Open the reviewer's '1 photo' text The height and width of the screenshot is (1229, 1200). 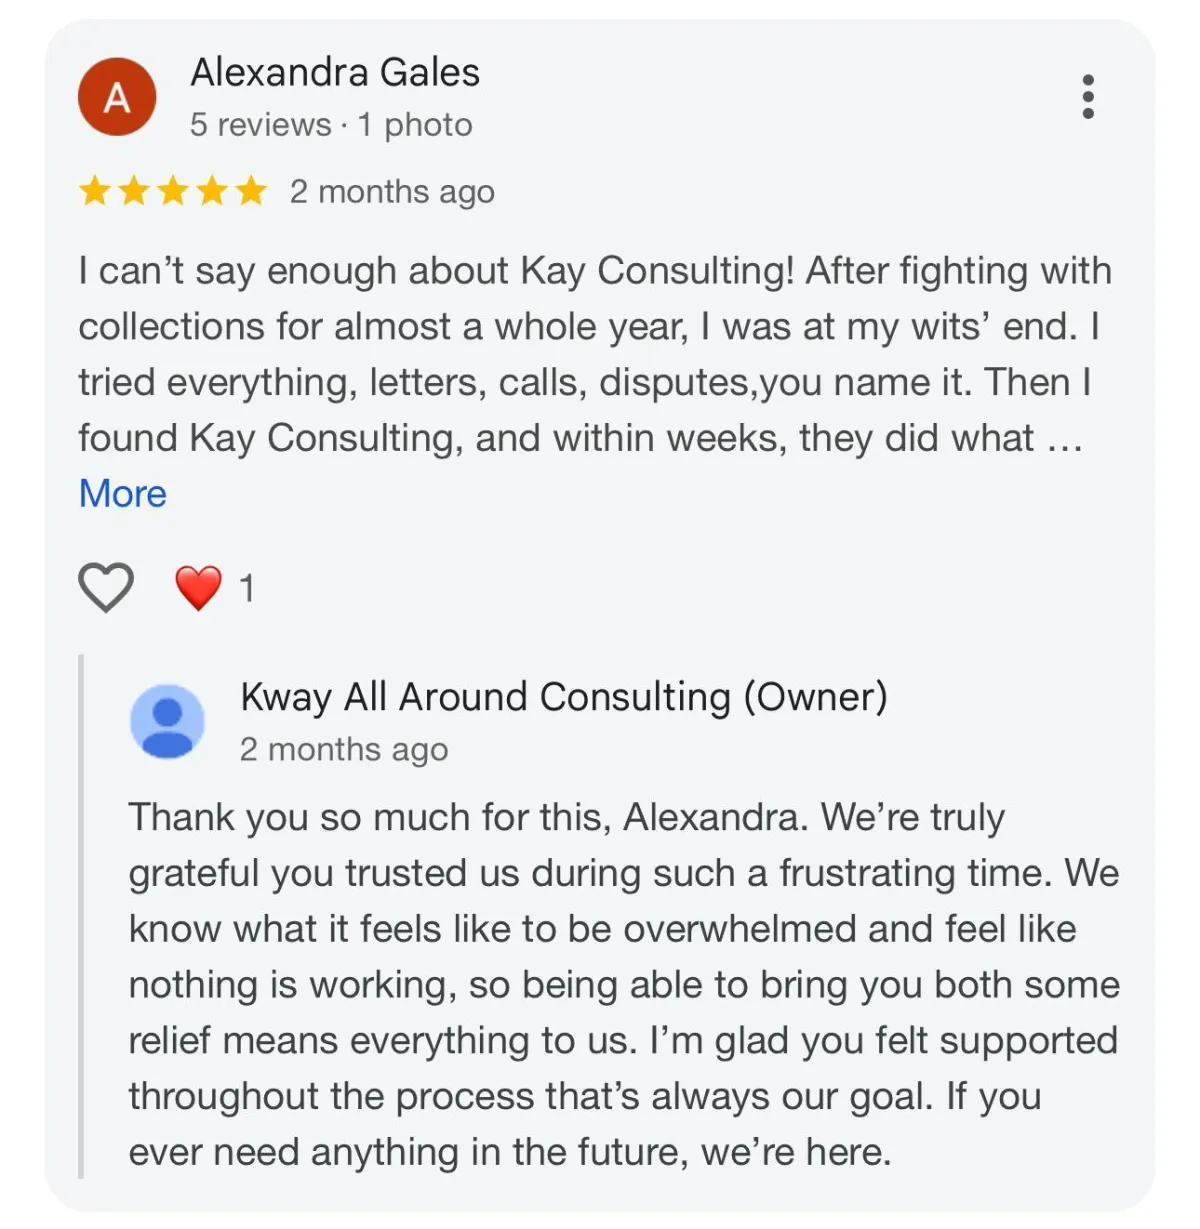415,125
